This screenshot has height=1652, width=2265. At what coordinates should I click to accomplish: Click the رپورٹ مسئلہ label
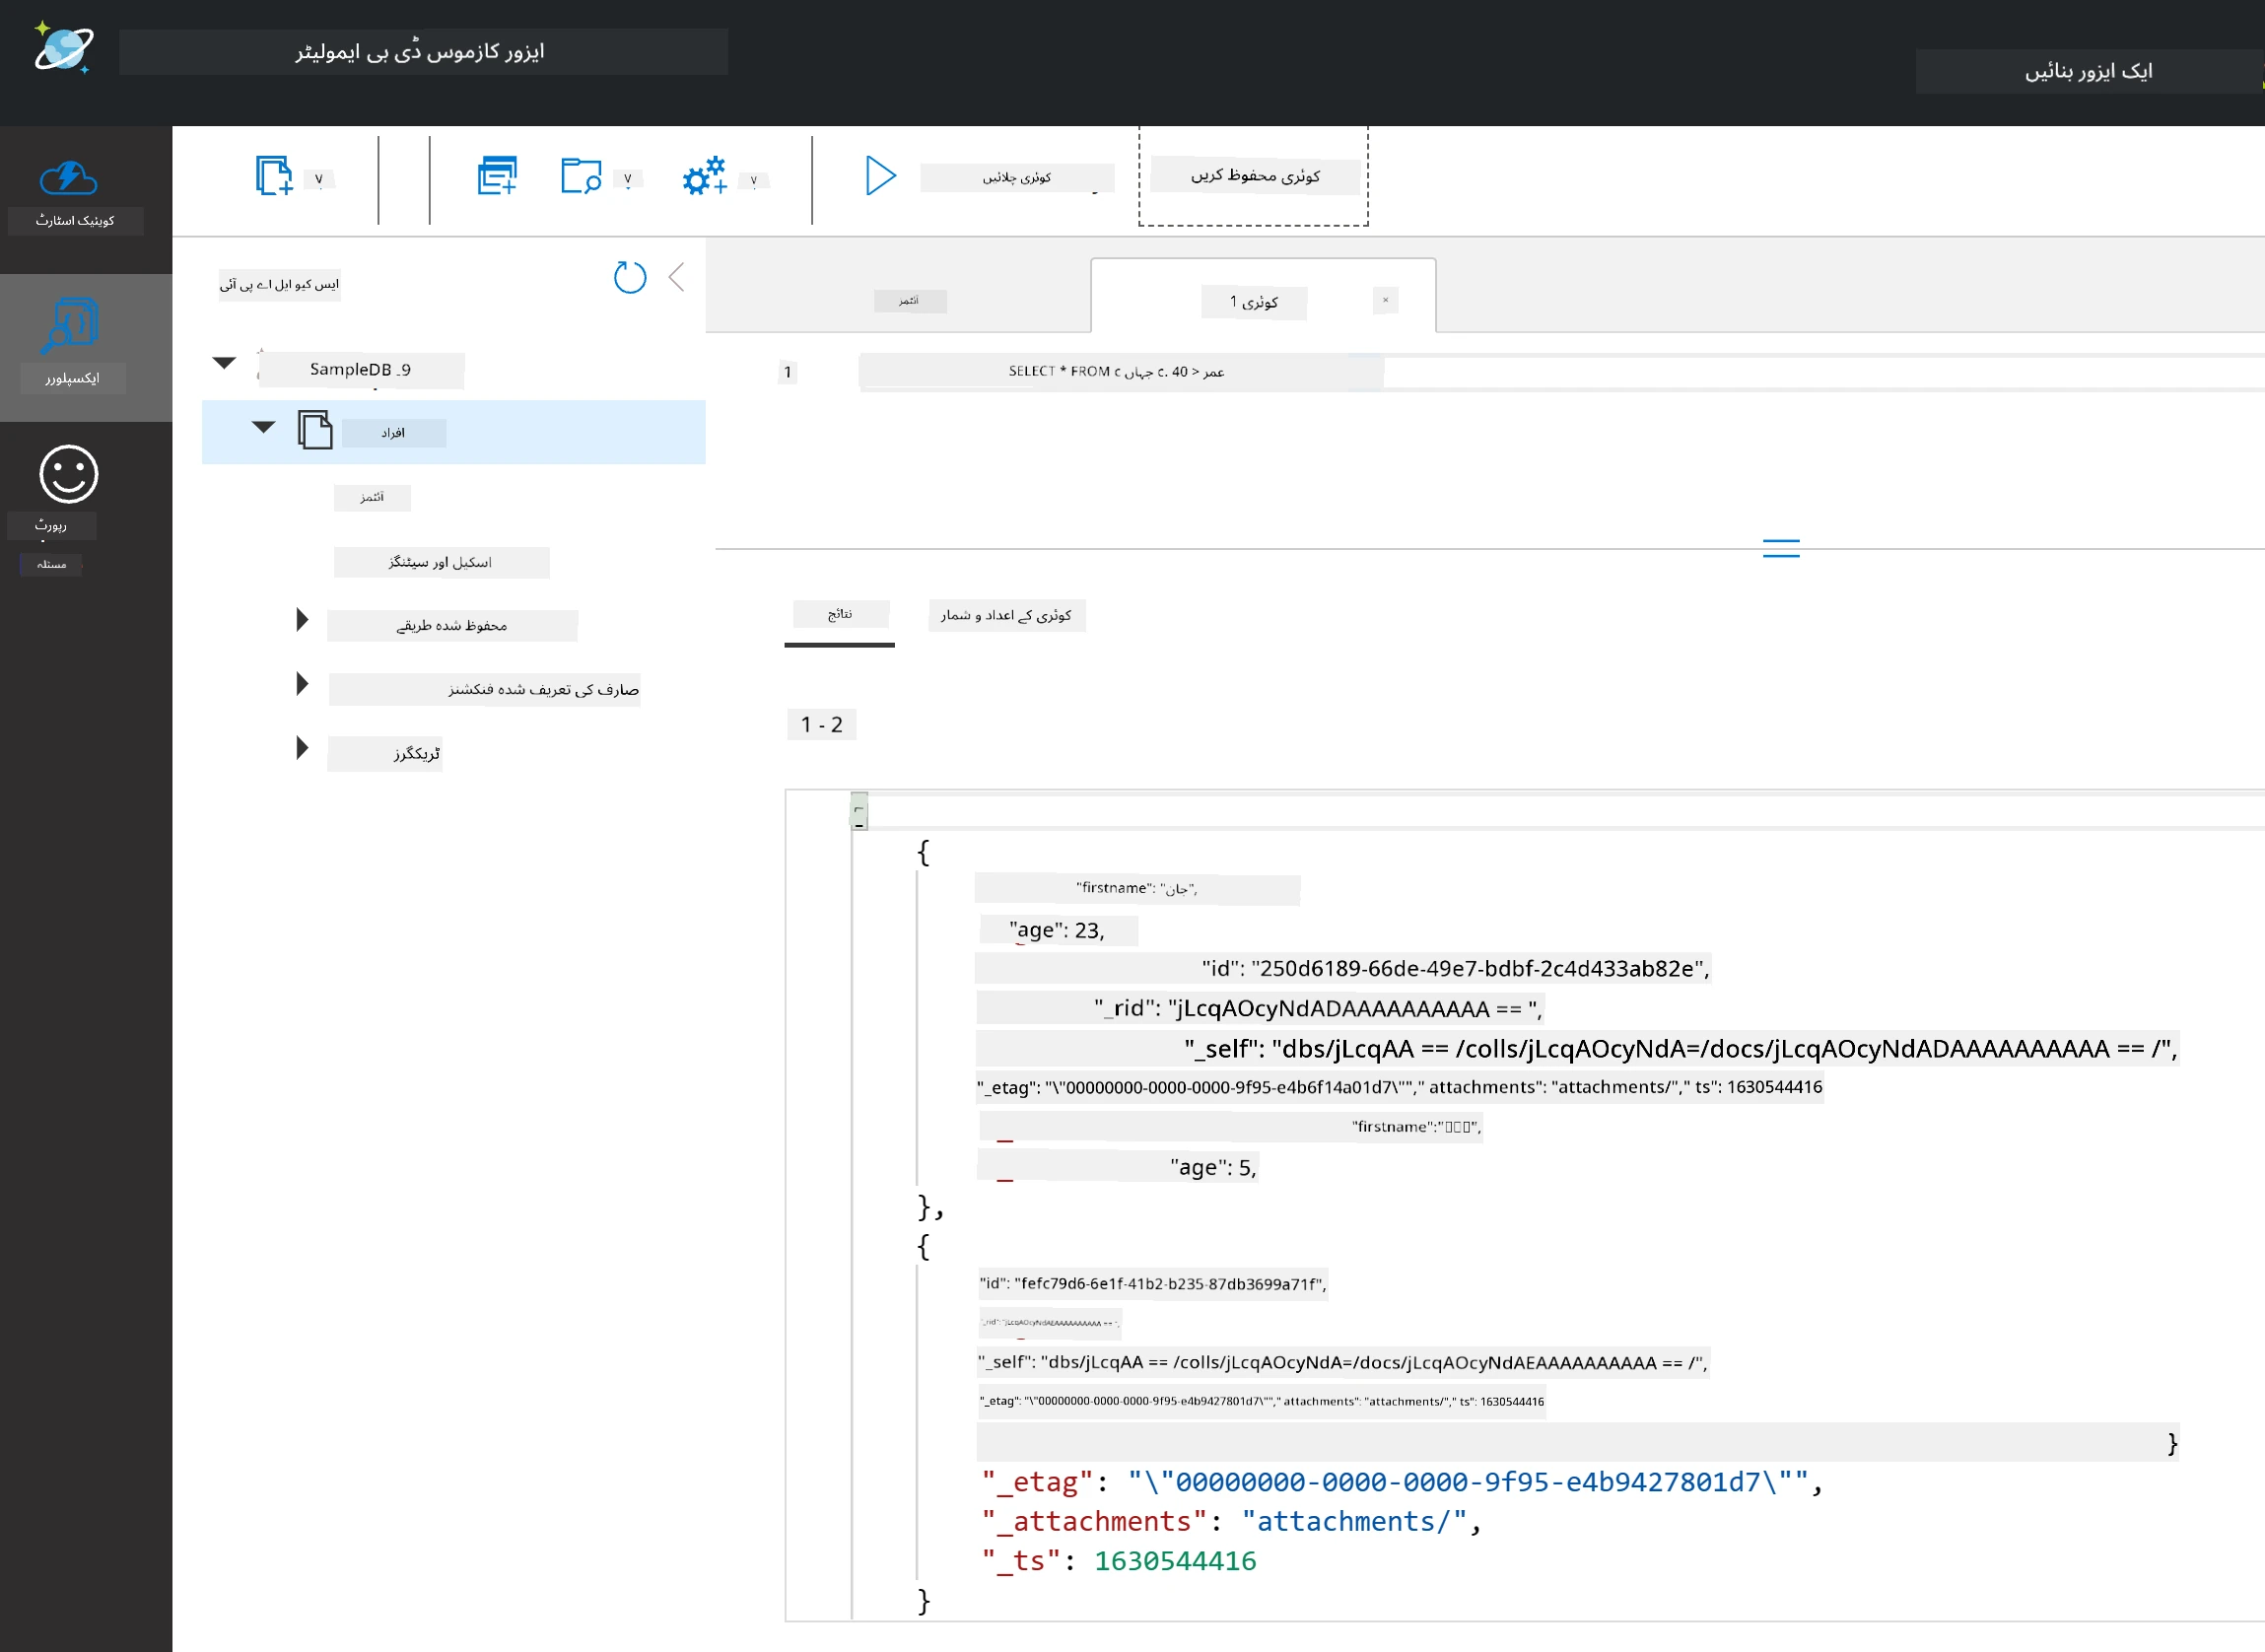[51, 543]
